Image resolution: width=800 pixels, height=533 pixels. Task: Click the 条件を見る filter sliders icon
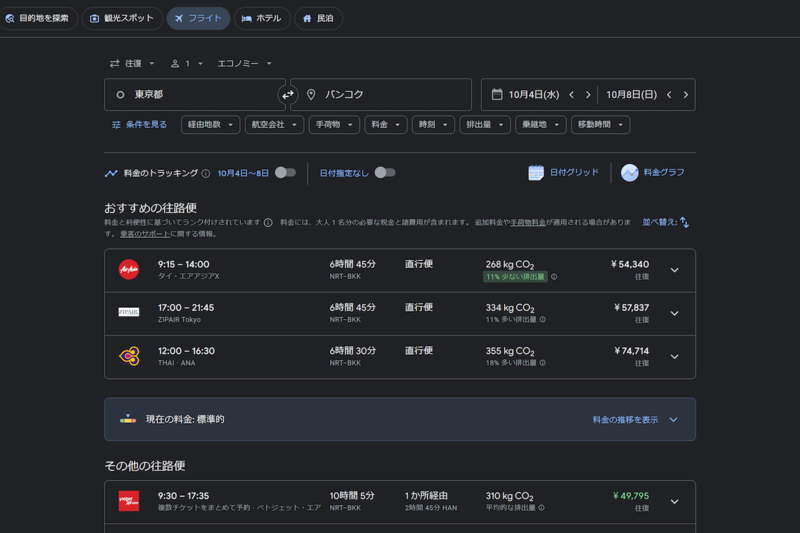[x=116, y=124]
